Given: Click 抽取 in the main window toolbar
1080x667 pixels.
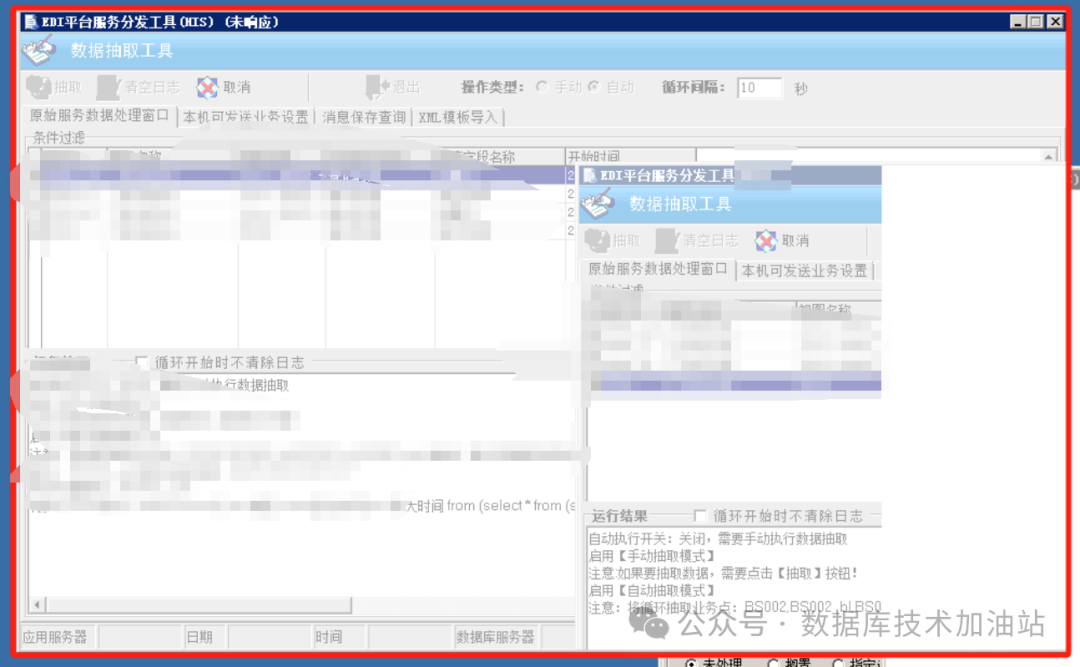Looking at the screenshot, I should pos(54,88).
